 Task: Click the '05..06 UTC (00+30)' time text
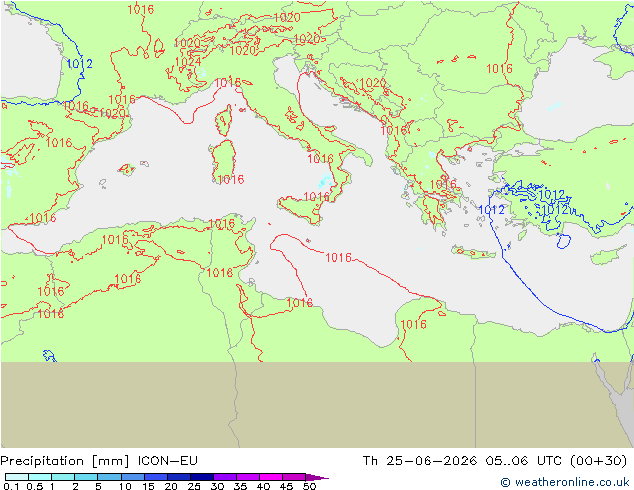coord(556,461)
